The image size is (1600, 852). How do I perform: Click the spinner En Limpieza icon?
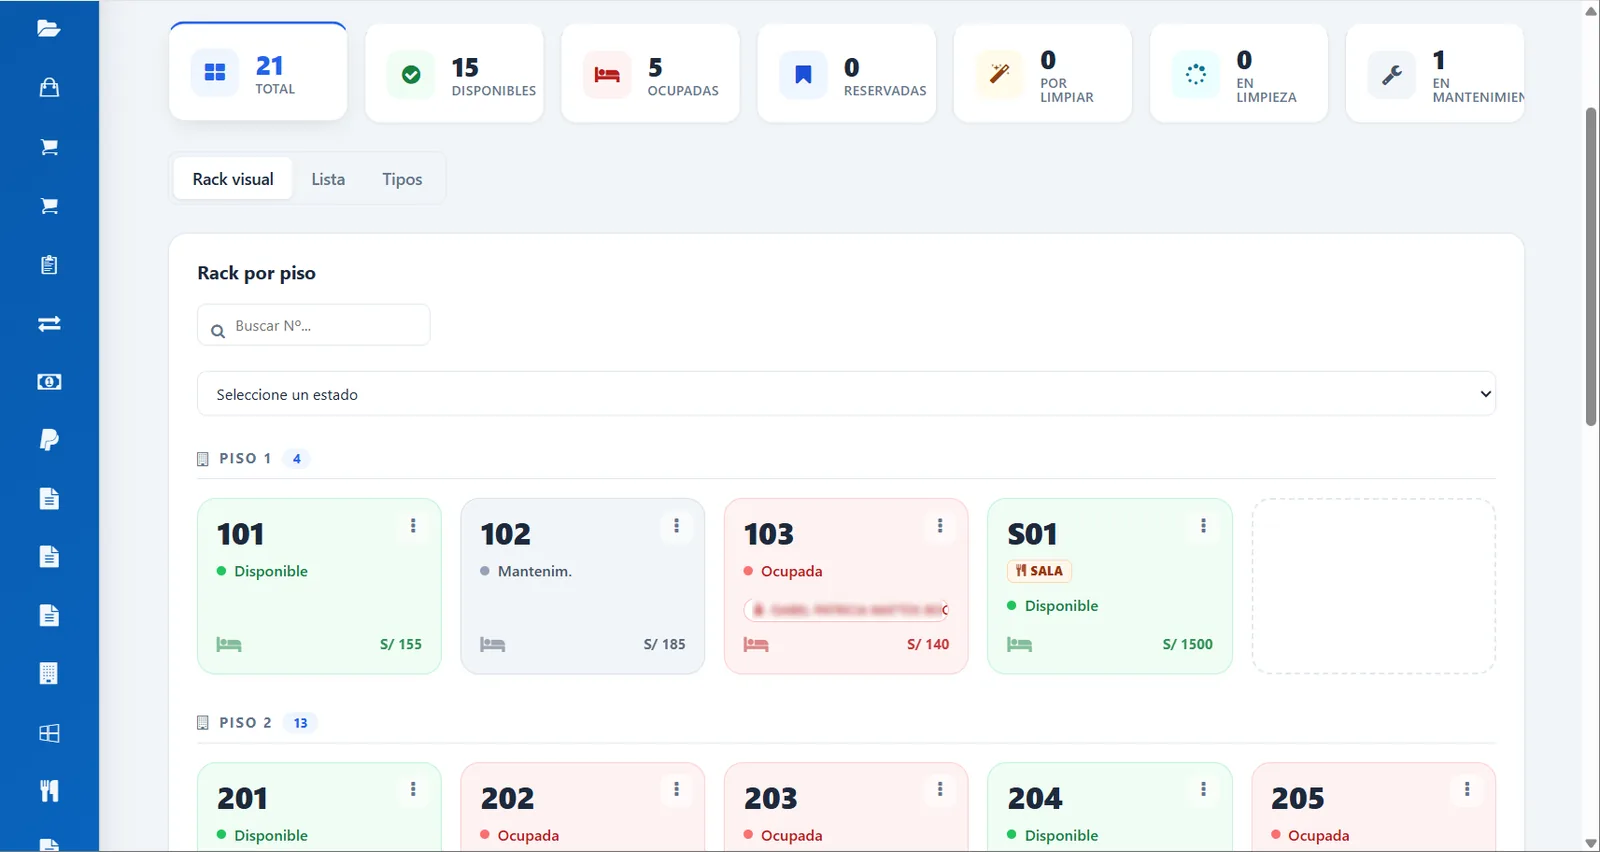(1195, 74)
